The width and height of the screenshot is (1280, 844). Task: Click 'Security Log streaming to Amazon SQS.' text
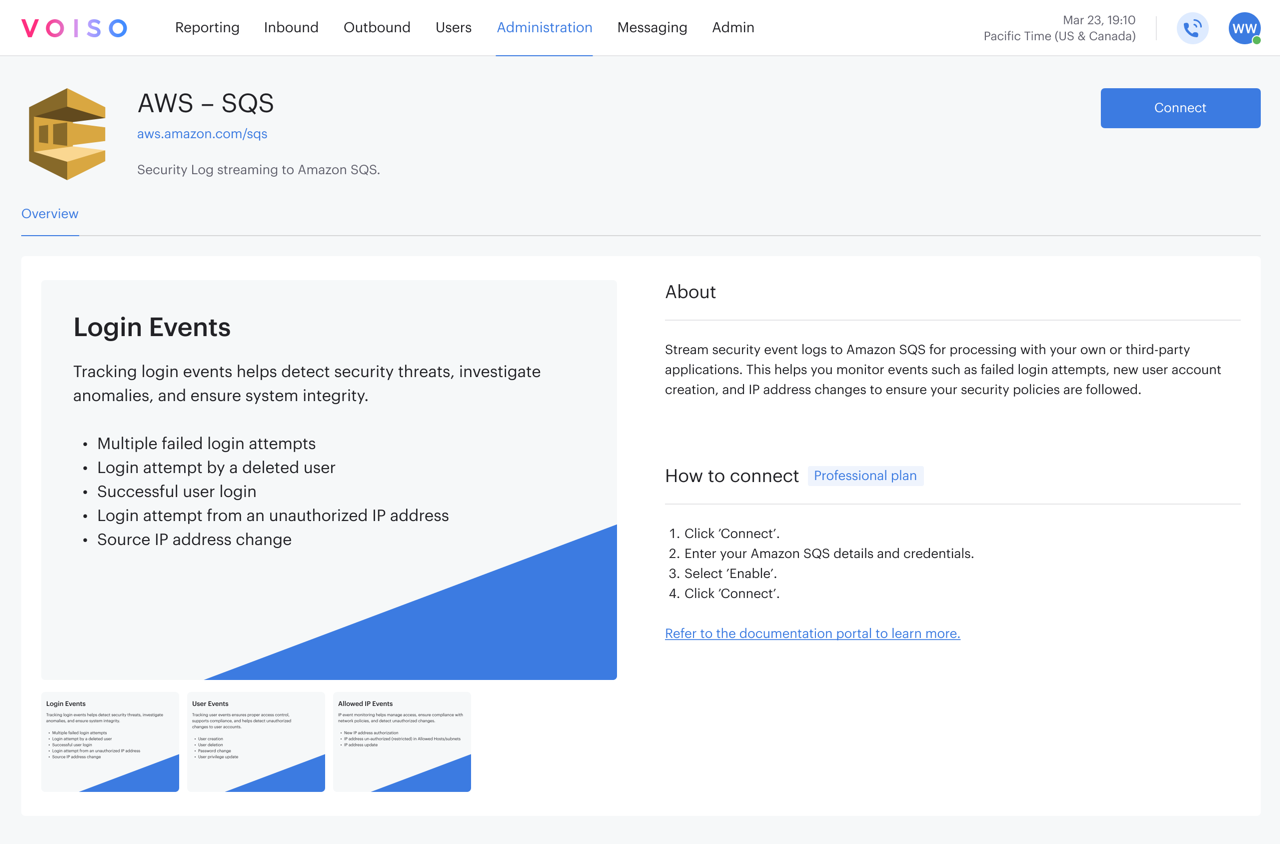pyautogui.click(x=258, y=170)
